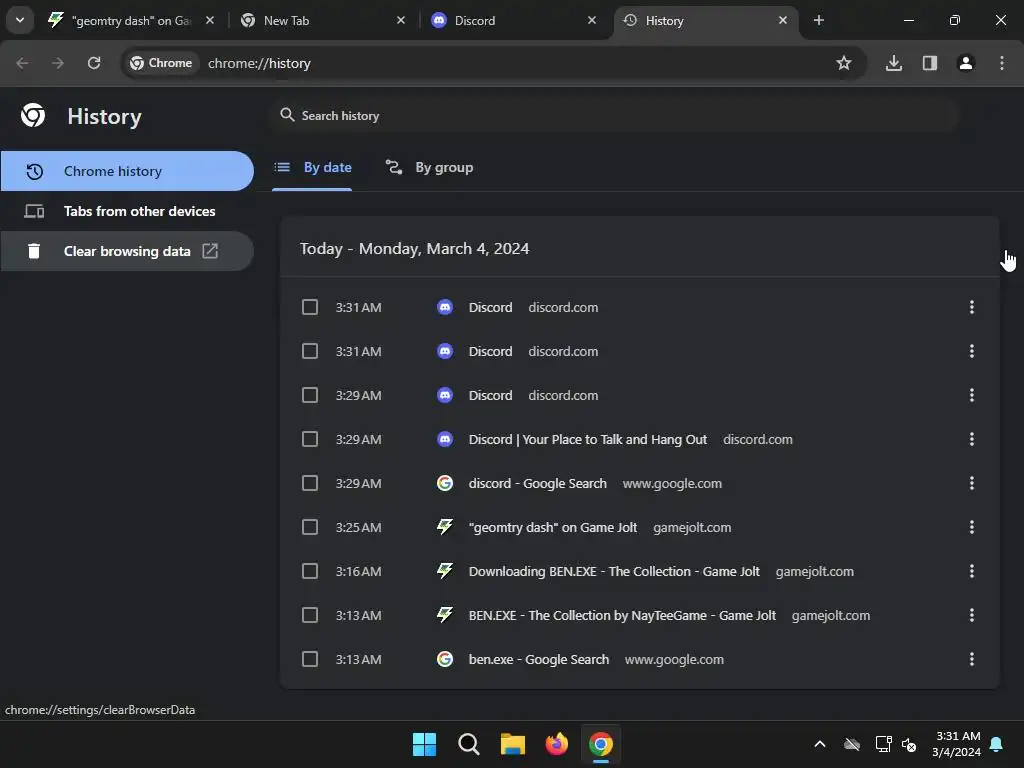
Task: Click Chrome icon in the taskbar
Action: click(601, 744)
